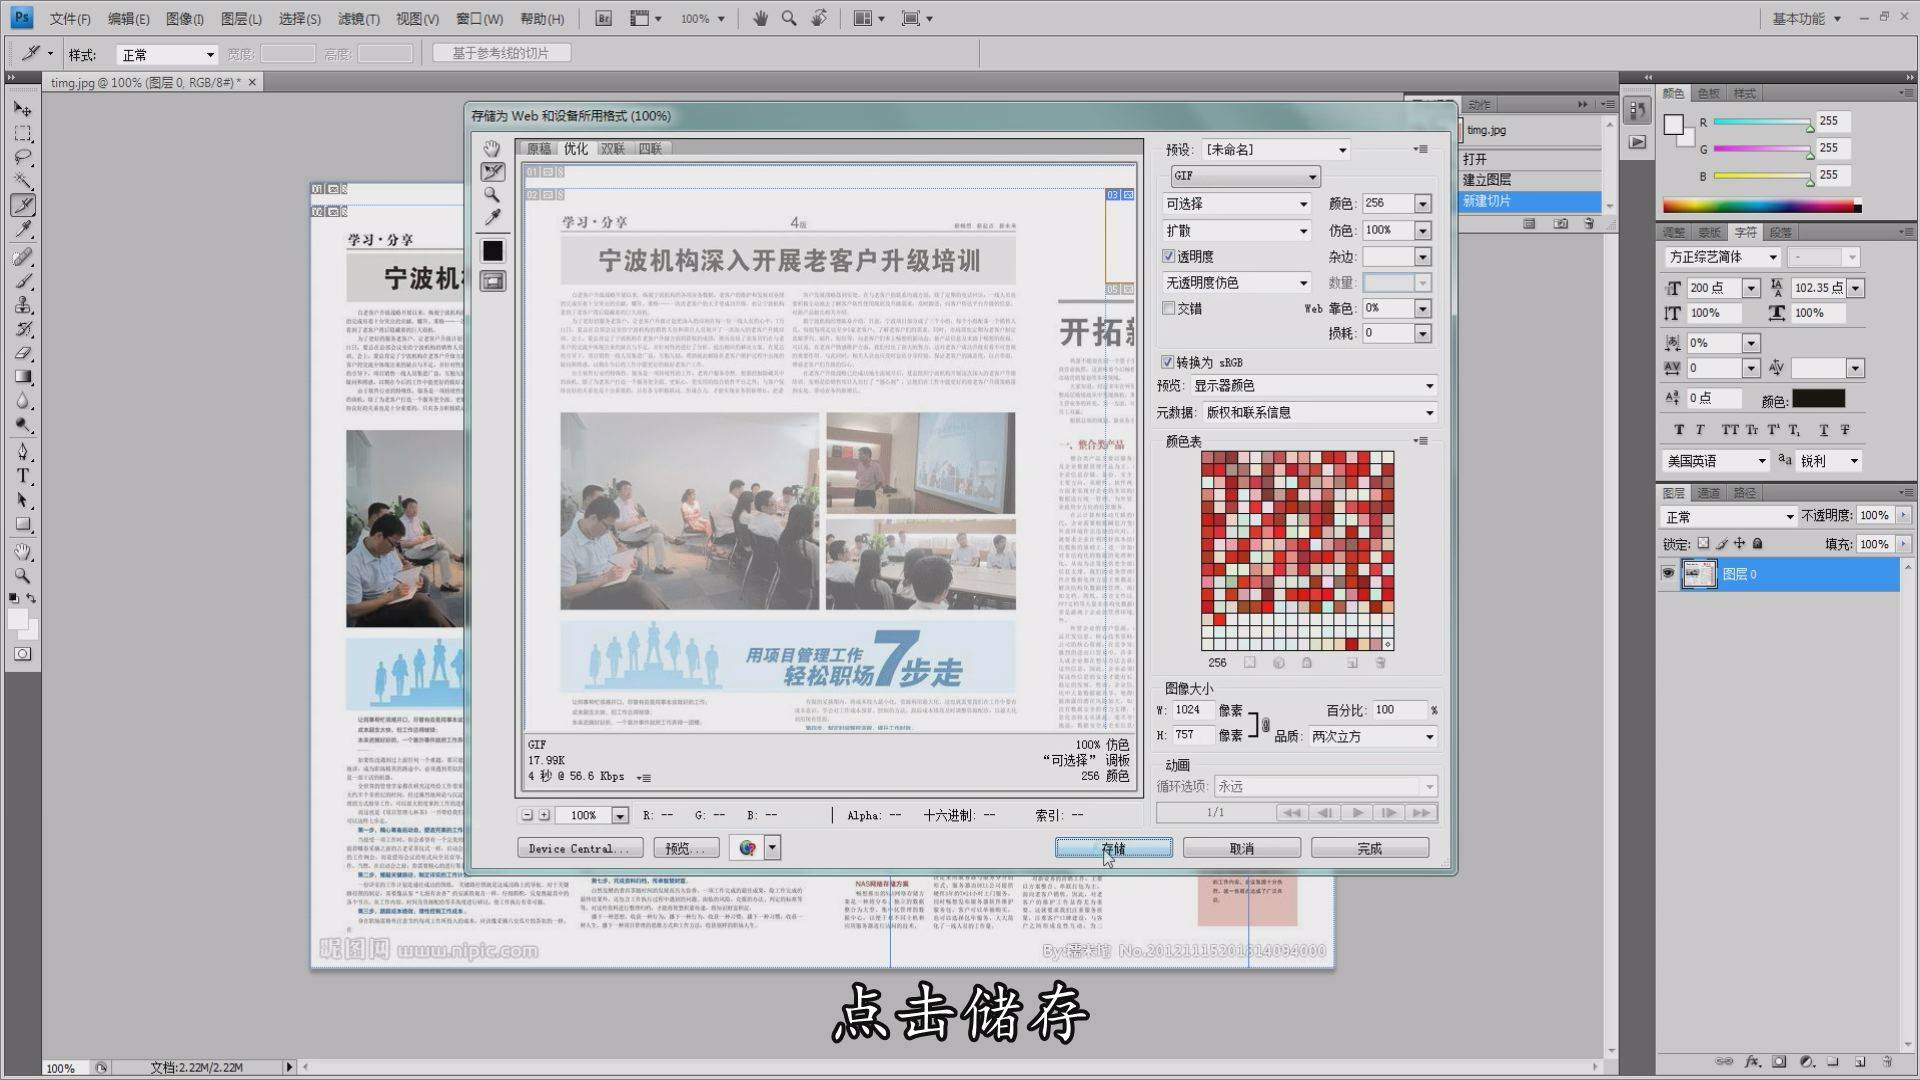
Task: Click the black eyedropper color swatch in dialog
Action: coord(493,251)
